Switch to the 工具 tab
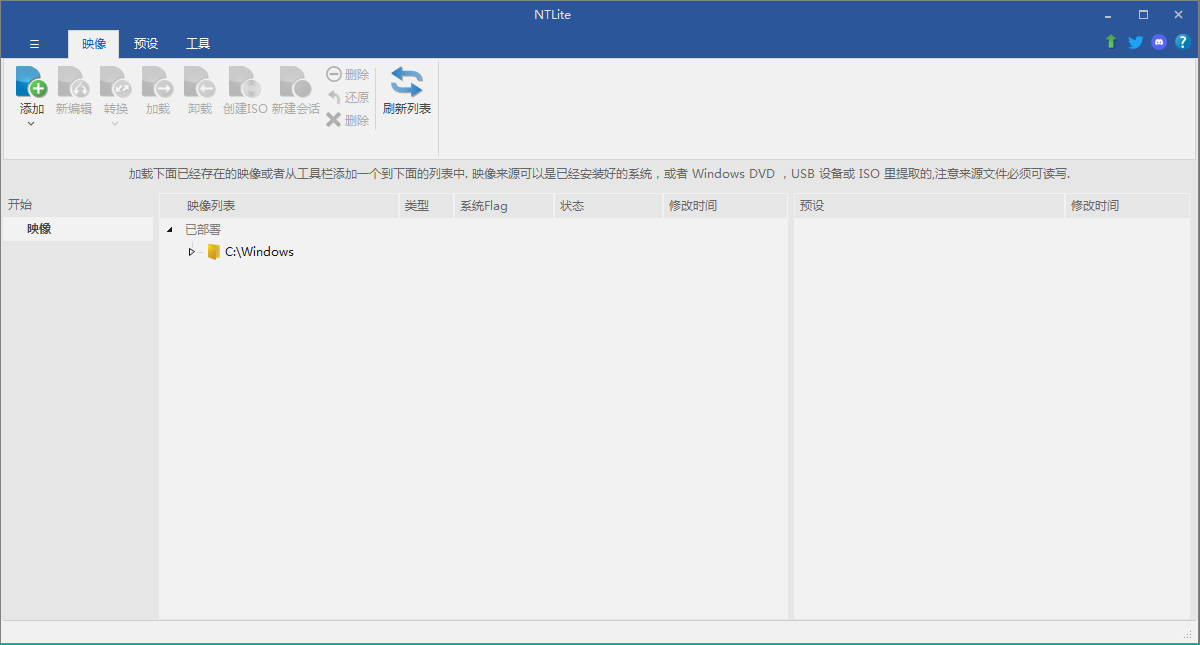This screenshot has height=645, width=1200. coord(198,44)
